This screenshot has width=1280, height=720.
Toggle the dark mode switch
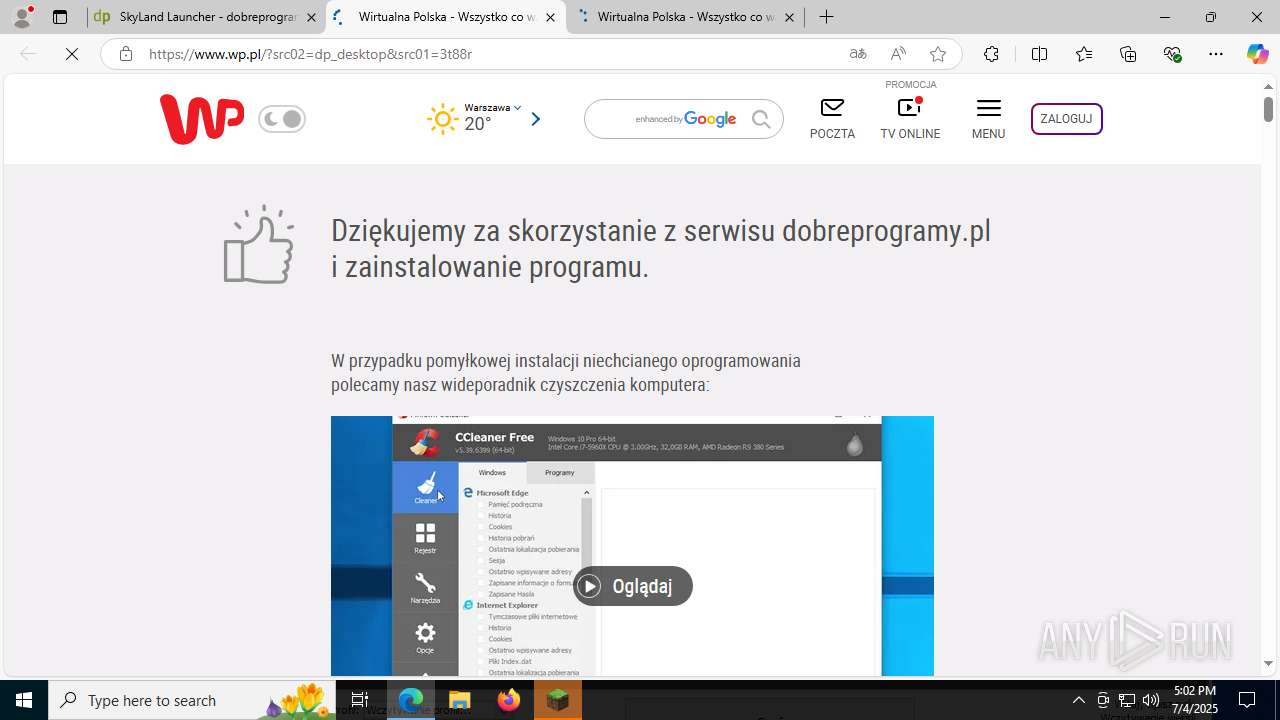282,119
